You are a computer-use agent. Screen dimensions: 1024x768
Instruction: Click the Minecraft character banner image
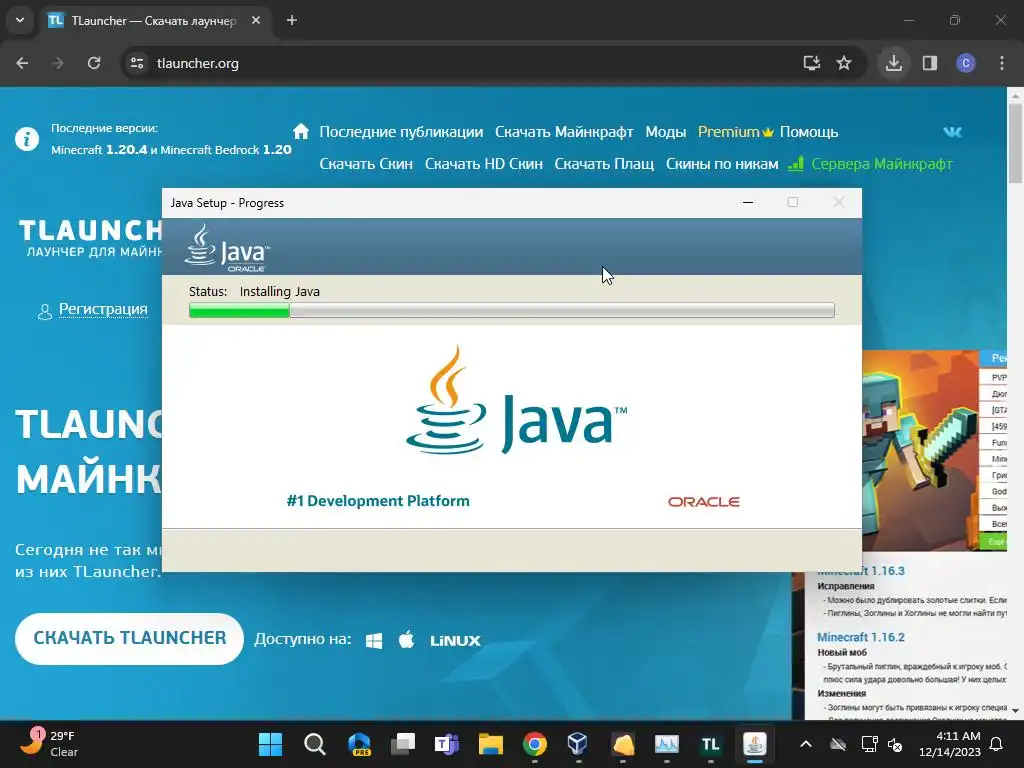pos(920,451)
